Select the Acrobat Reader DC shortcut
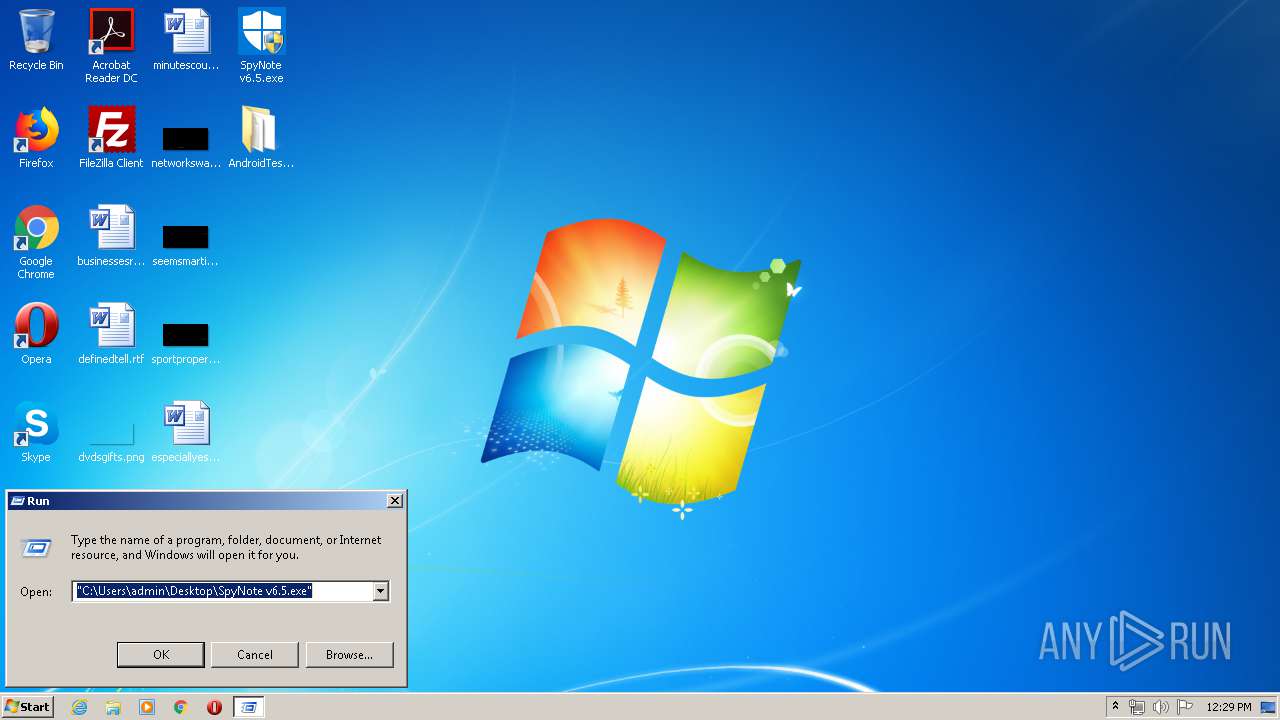The width and height of the screenshot is (1280, 720). pos(111,46)
